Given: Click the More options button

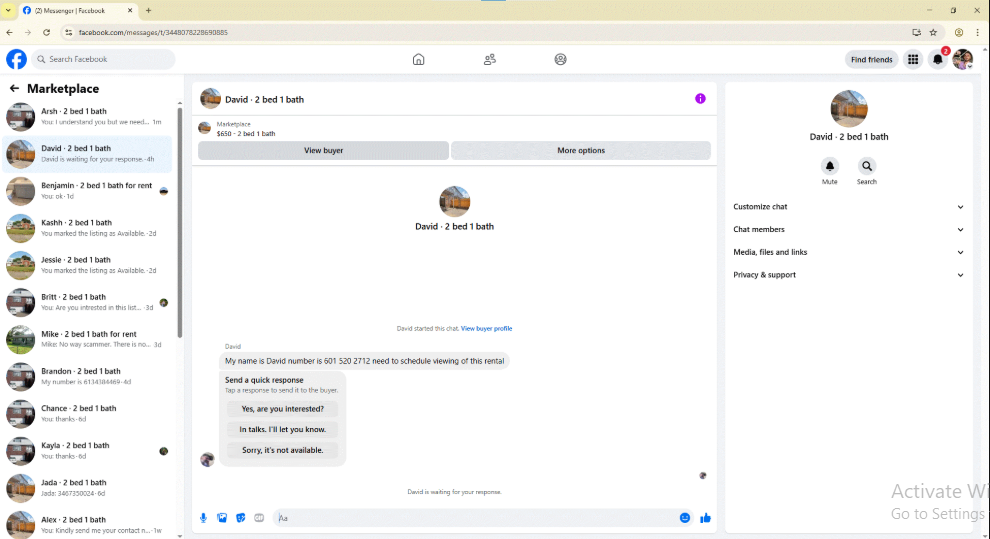Looking at the screenshot, I should pyautogui.click(x=581, y=151).
